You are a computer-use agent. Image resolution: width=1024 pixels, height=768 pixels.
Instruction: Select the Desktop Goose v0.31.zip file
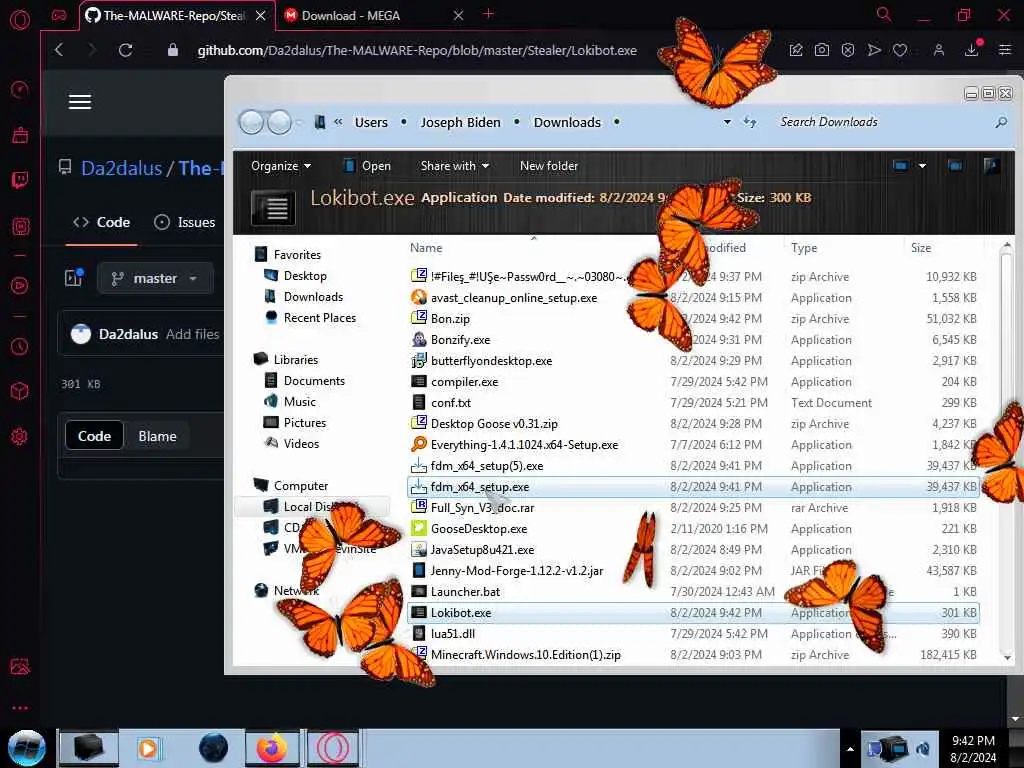pos(693,423)
